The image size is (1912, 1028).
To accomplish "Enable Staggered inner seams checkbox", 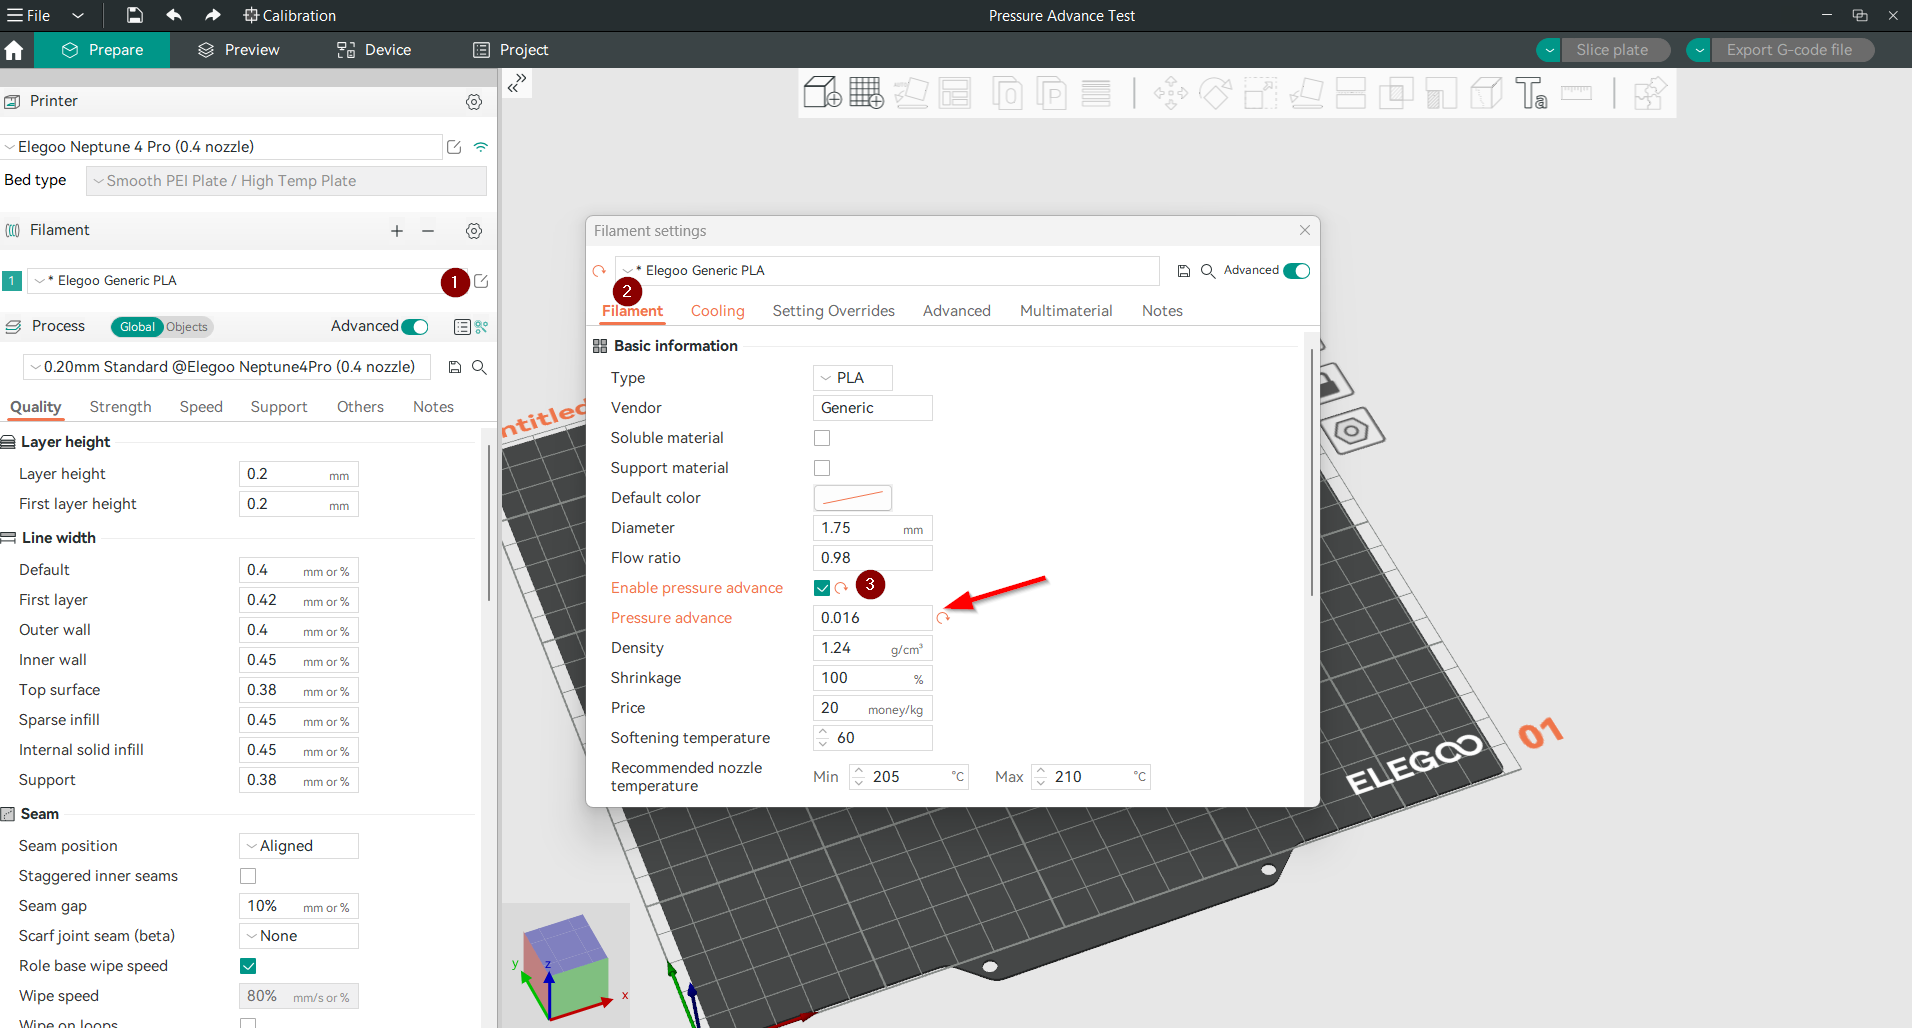I will (248, 876).
